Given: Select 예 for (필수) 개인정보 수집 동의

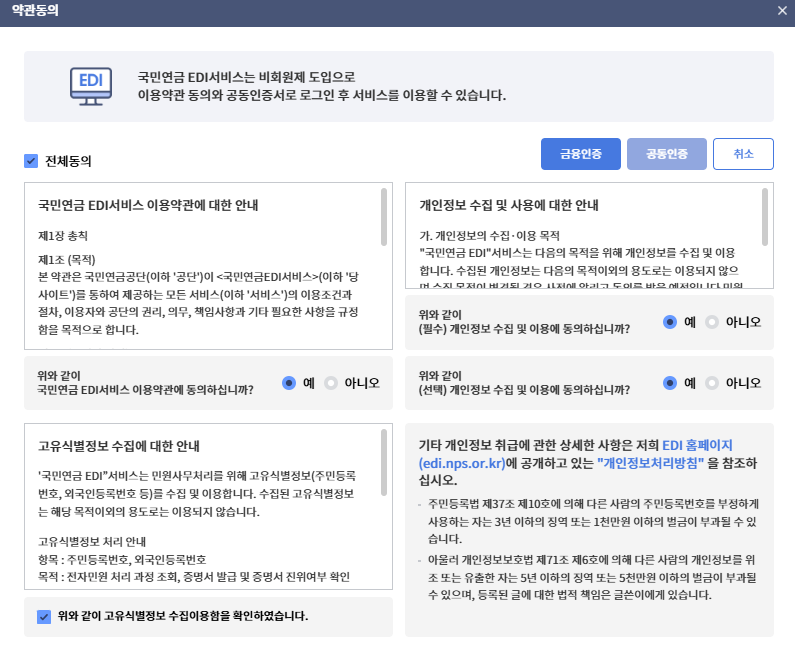Looking at the screenshot, I should coord(670,322).
